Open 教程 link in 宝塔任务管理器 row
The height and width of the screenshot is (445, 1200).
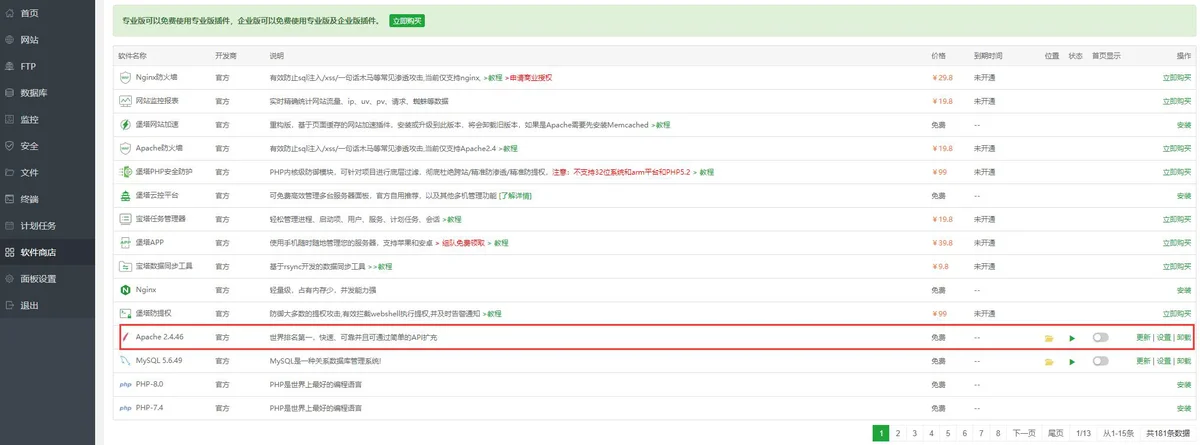point(454,219)
